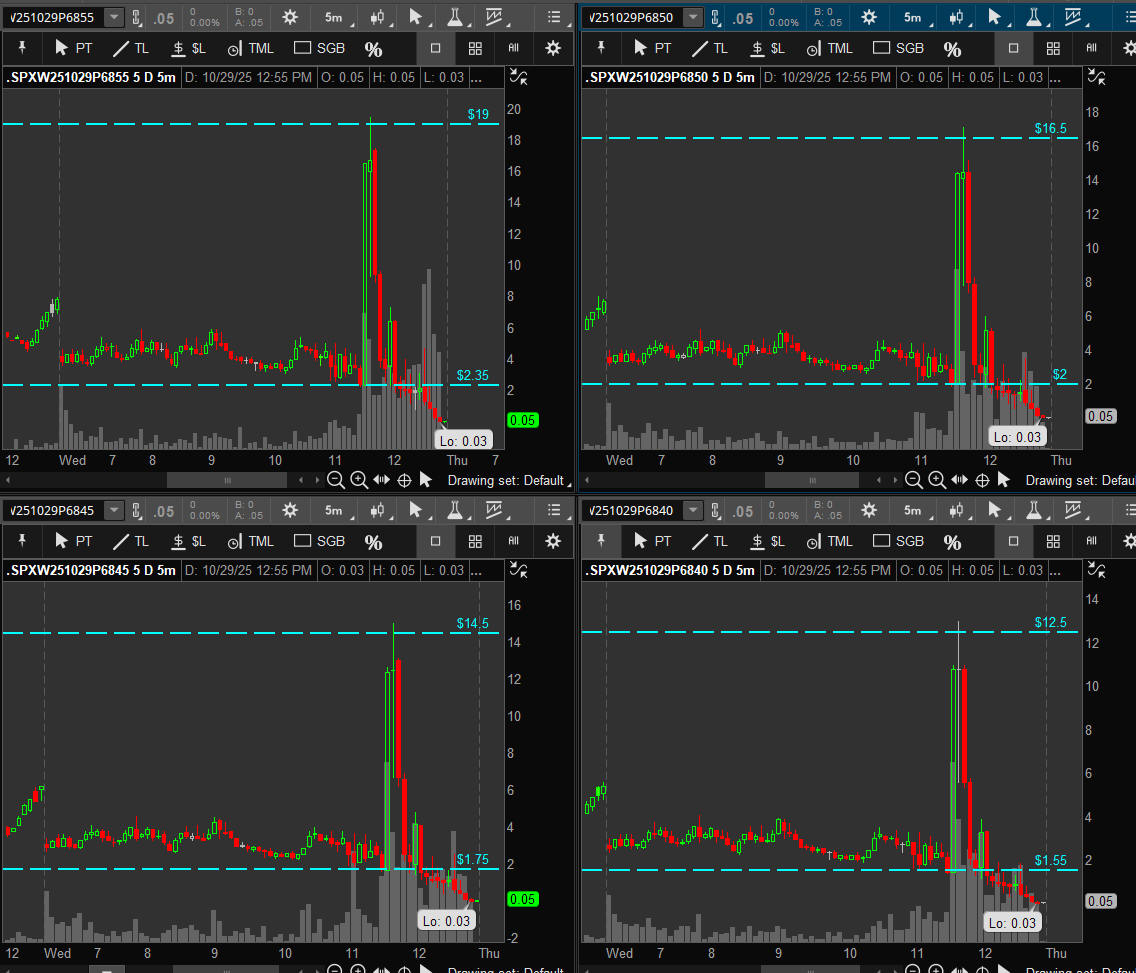Open the symbol dropdown for P6855 chart
The height and width of the screenshot is (973, 1136).
114,17
